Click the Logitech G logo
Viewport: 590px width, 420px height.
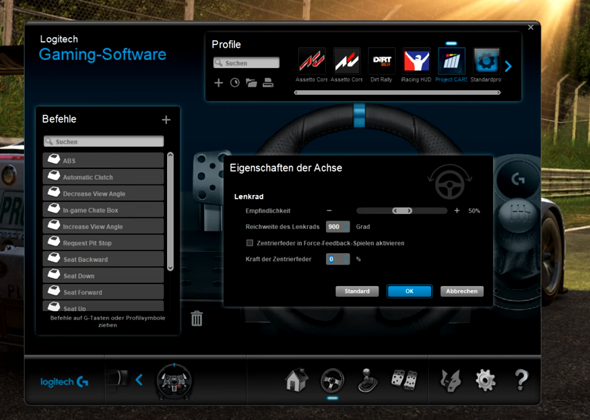pos(64,382)
